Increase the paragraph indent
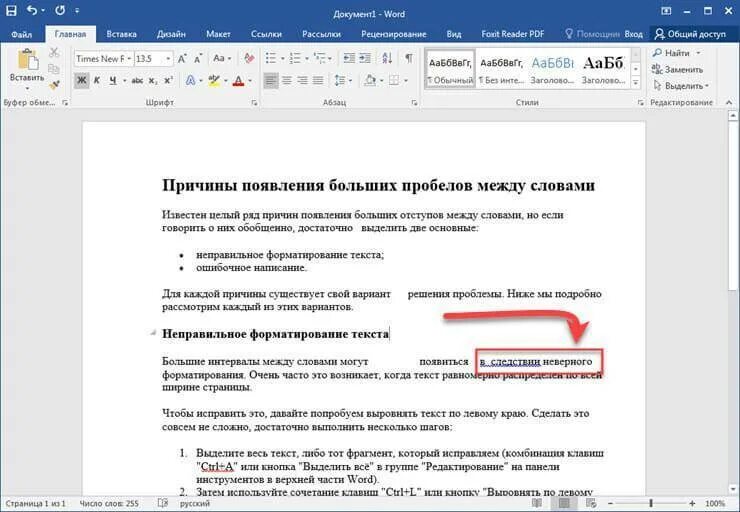This screenshot has height=512, width=740. point(365,59)
